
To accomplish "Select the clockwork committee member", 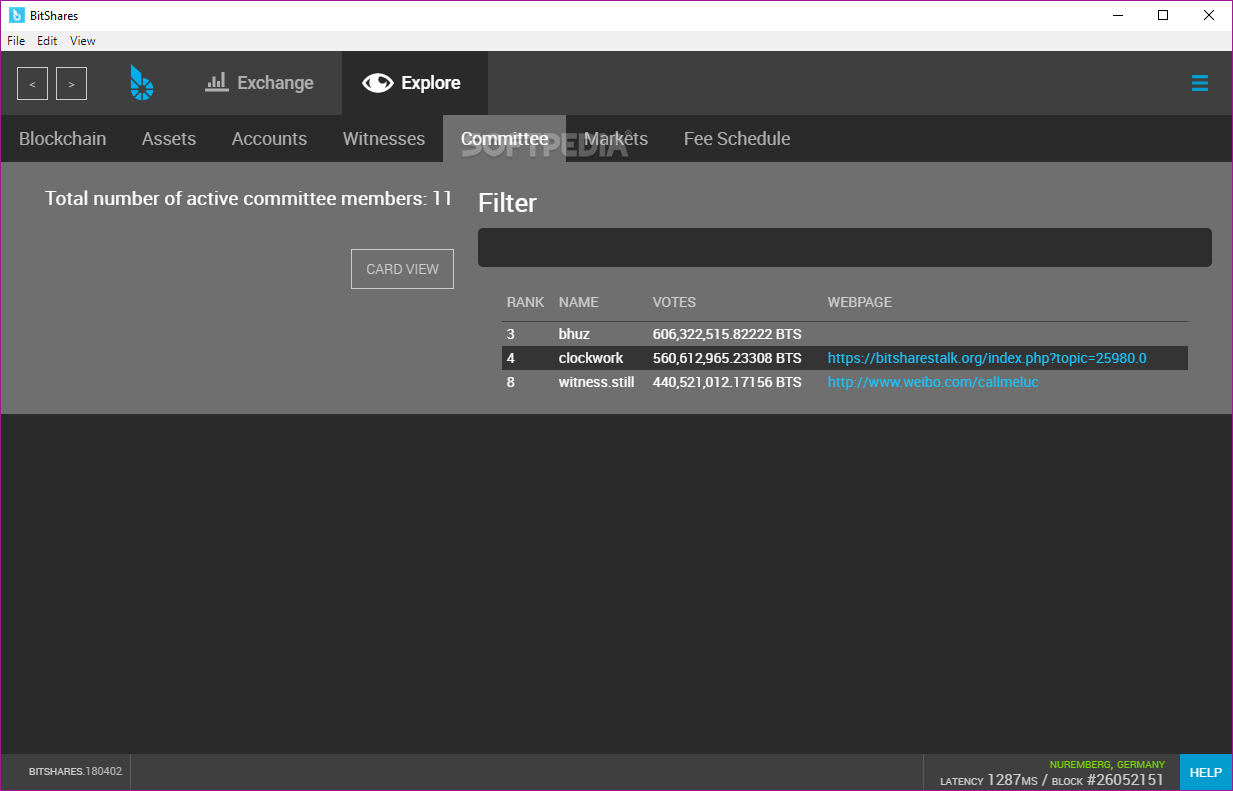I will (591, 358).
